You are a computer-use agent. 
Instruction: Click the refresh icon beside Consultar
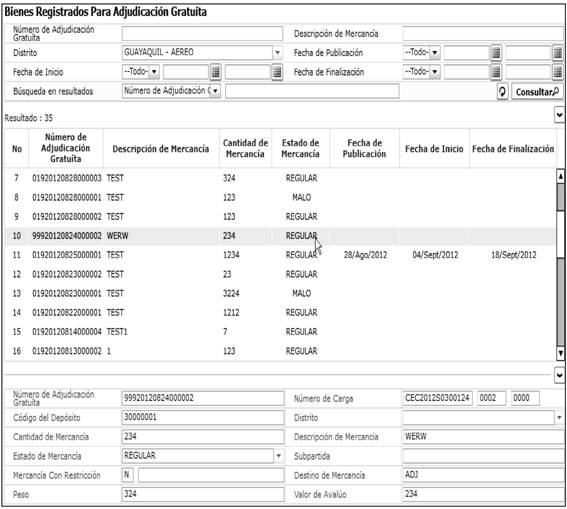click(502, 92)
